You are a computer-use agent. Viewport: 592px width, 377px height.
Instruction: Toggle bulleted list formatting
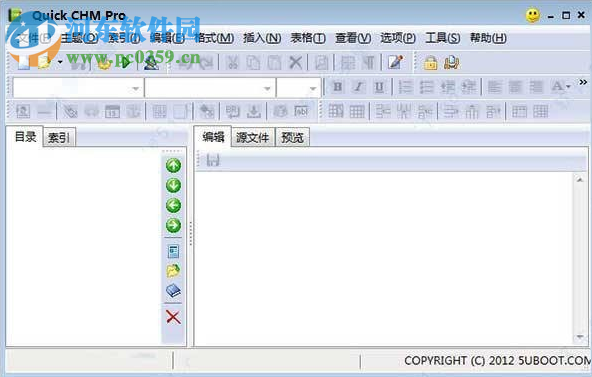(427, 87)
